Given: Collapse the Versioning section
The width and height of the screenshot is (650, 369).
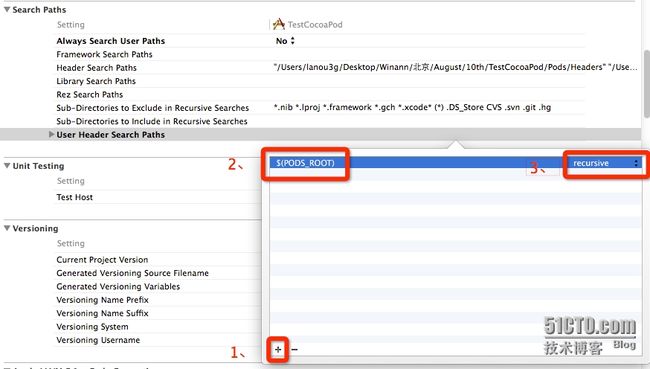Looking at the screenshot, I should click(7, 228).
